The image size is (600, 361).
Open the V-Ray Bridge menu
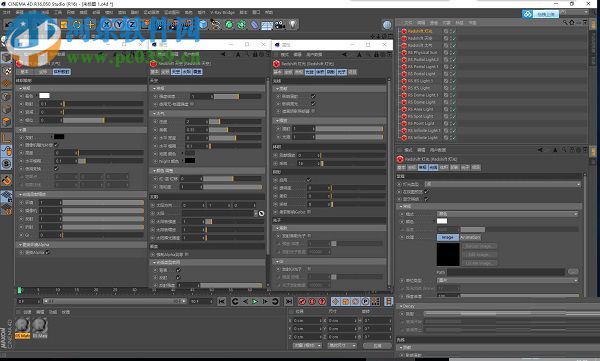coord(222,12)
